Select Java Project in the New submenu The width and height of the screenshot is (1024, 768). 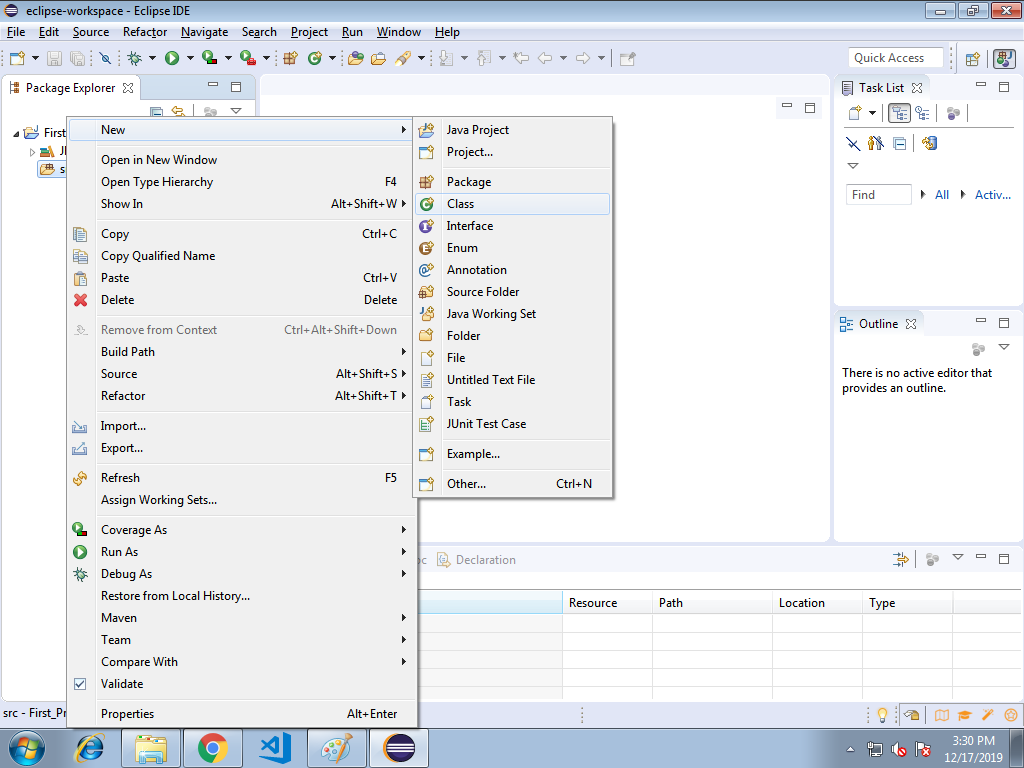tap(513, 130)
